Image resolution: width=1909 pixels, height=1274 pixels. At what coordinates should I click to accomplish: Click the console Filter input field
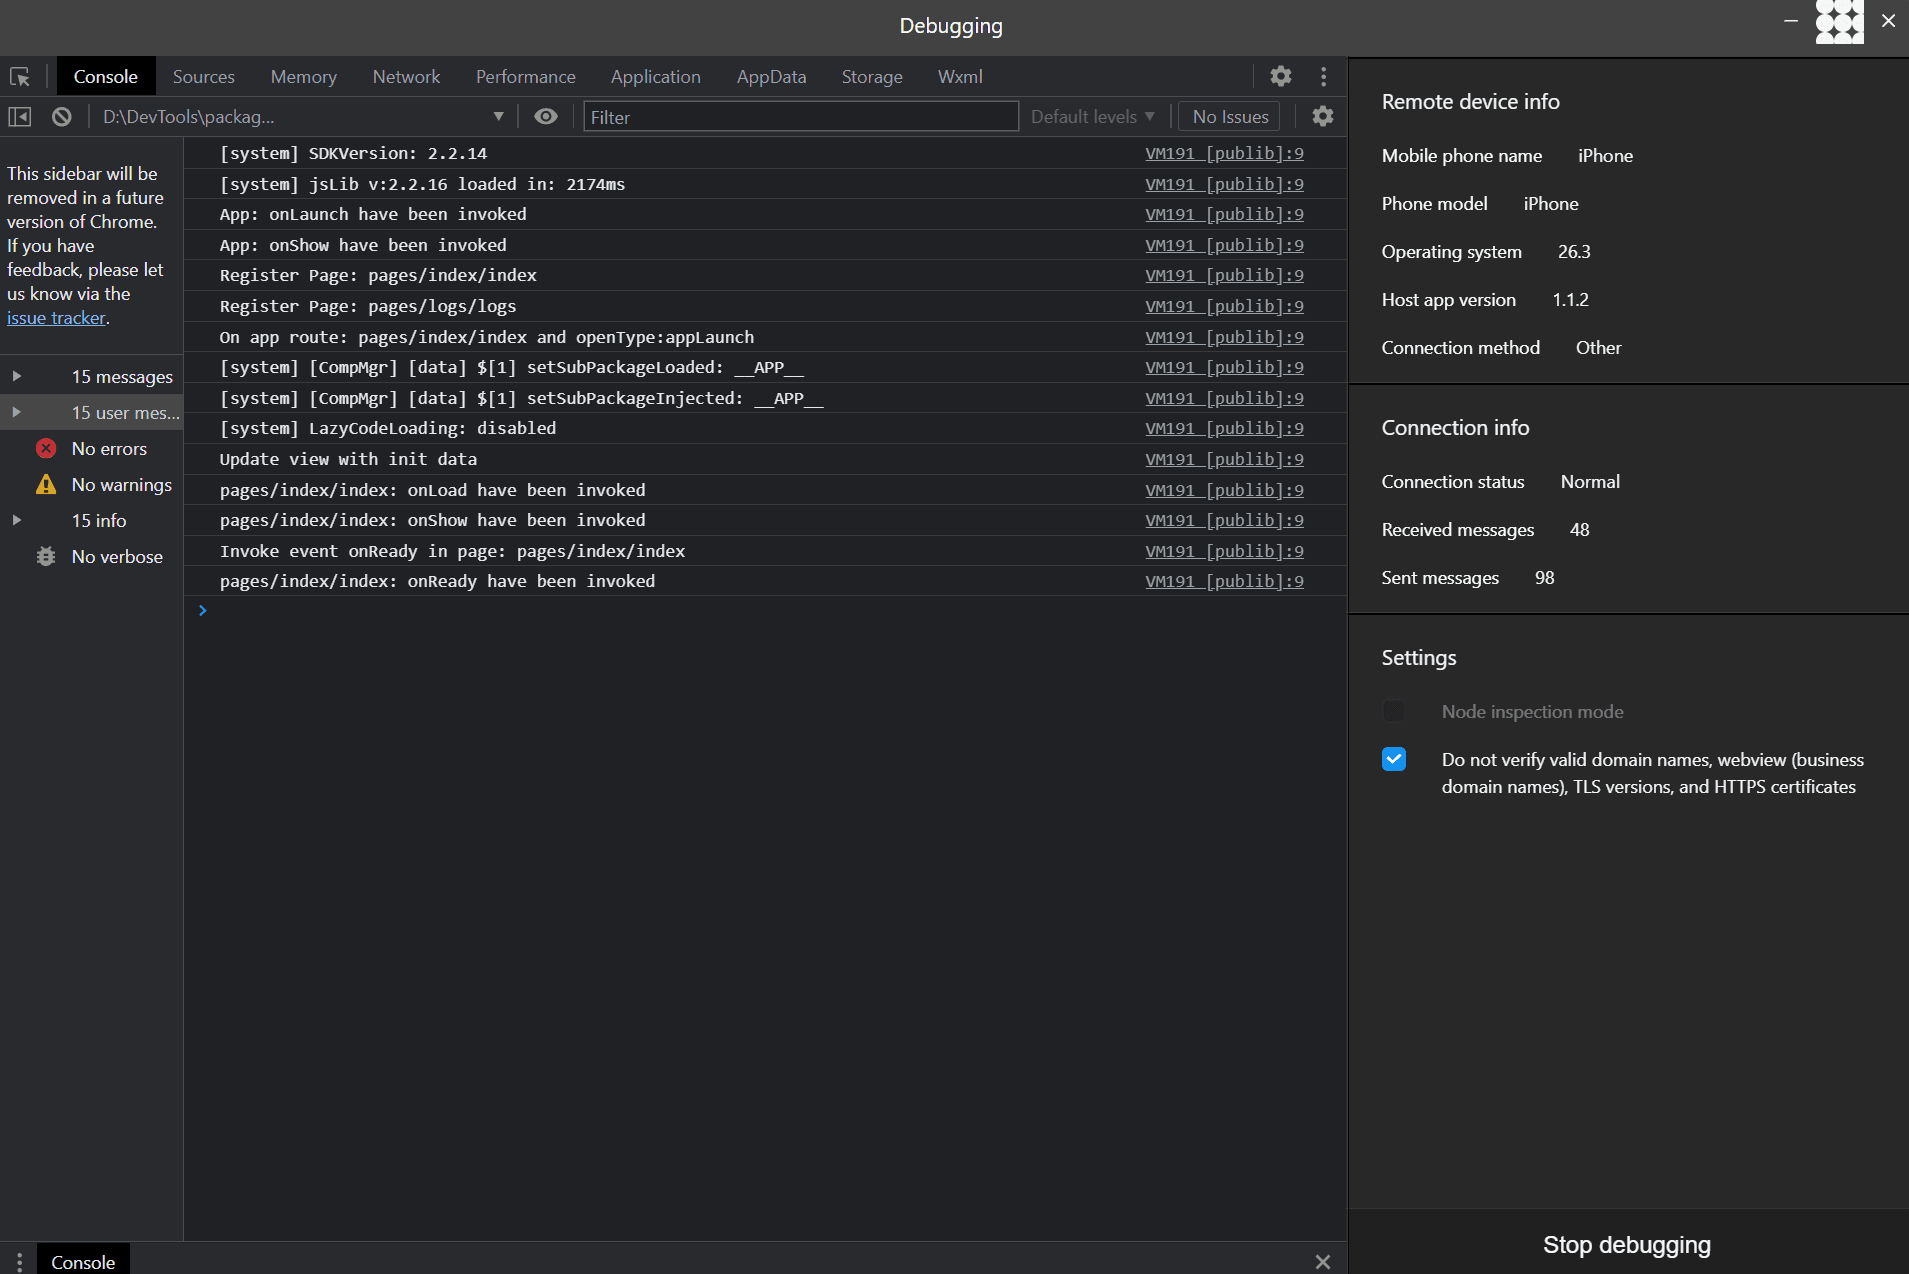pos(800,116)
